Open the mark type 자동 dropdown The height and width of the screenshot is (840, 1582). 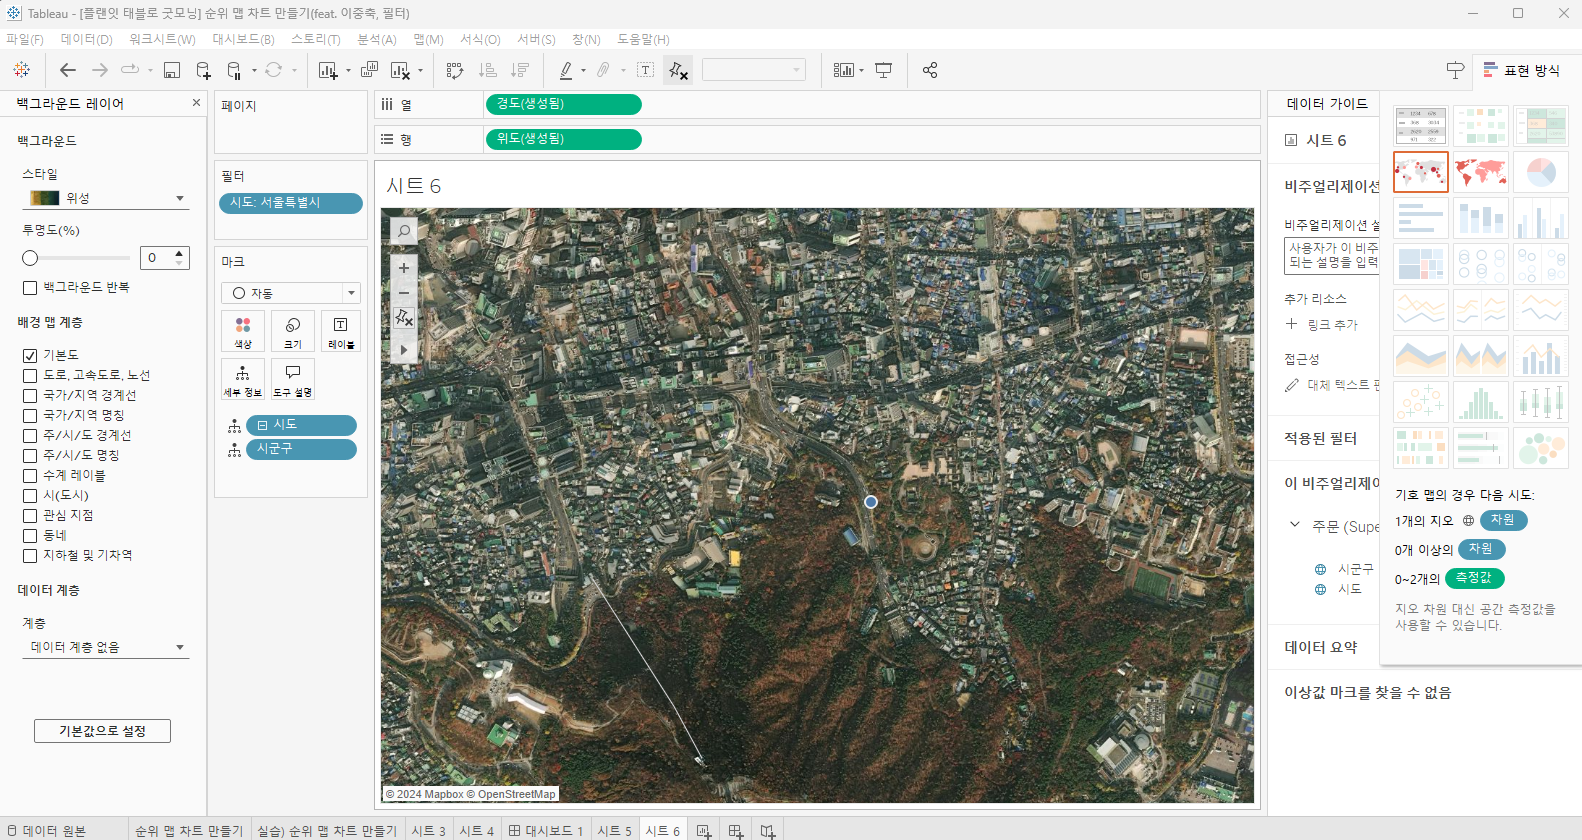click(x=291, y=293)
